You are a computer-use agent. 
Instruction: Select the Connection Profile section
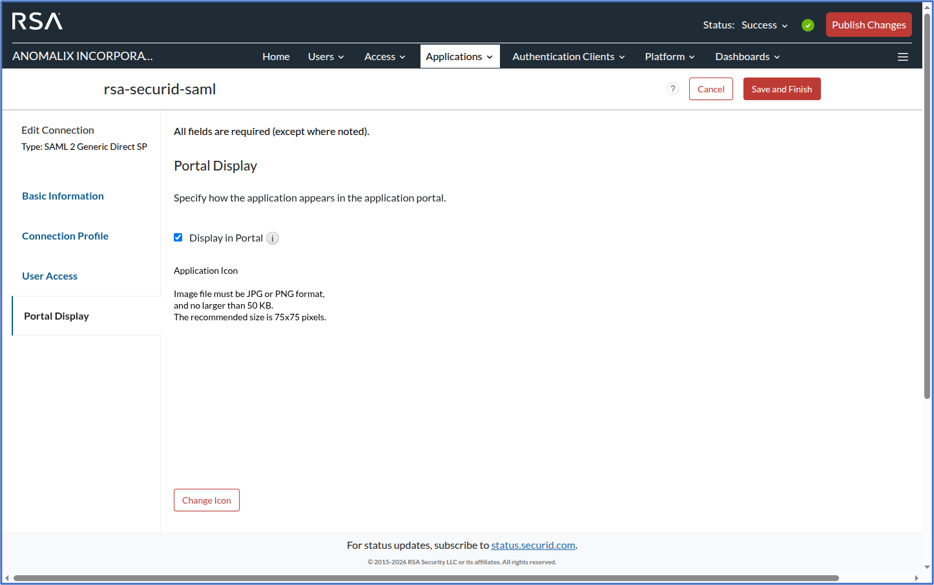tap(65, 236)
